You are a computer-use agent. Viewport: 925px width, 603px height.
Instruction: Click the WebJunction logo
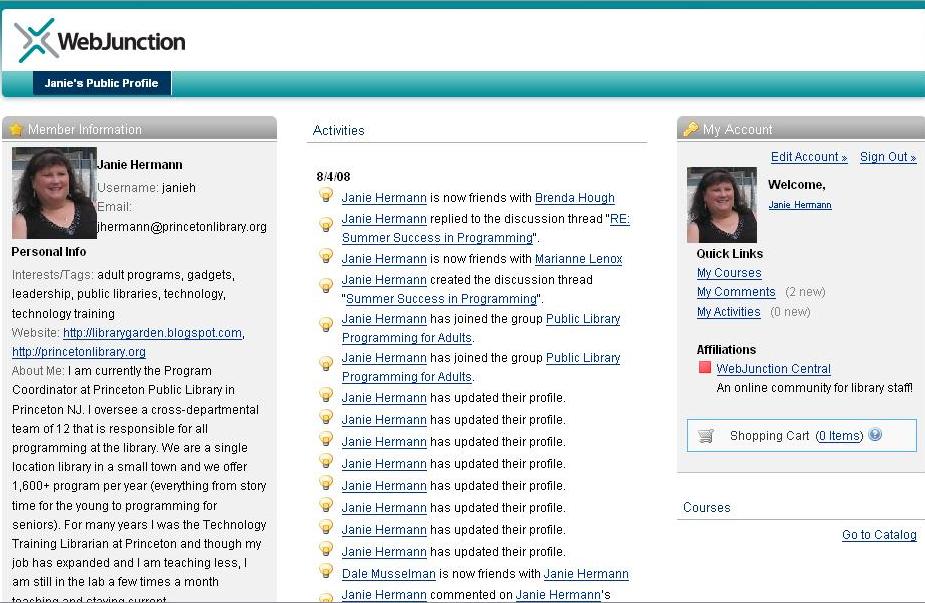[x=100, y=41]
